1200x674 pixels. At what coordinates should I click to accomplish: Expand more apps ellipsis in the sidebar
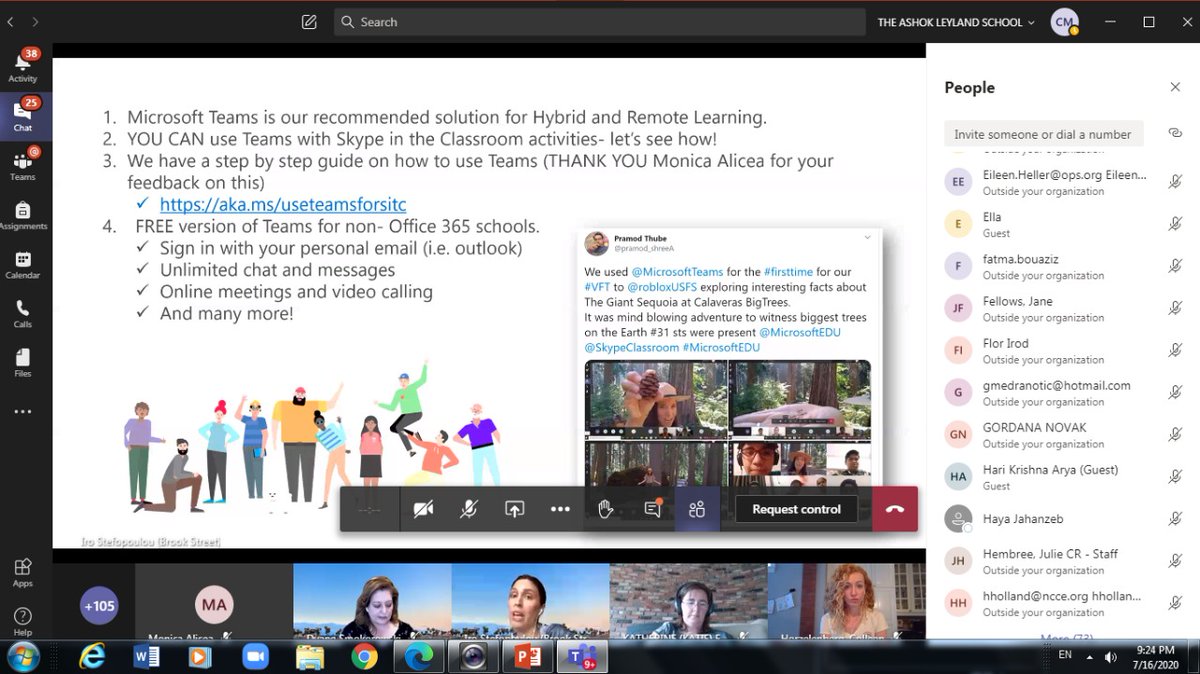(23, 411)
